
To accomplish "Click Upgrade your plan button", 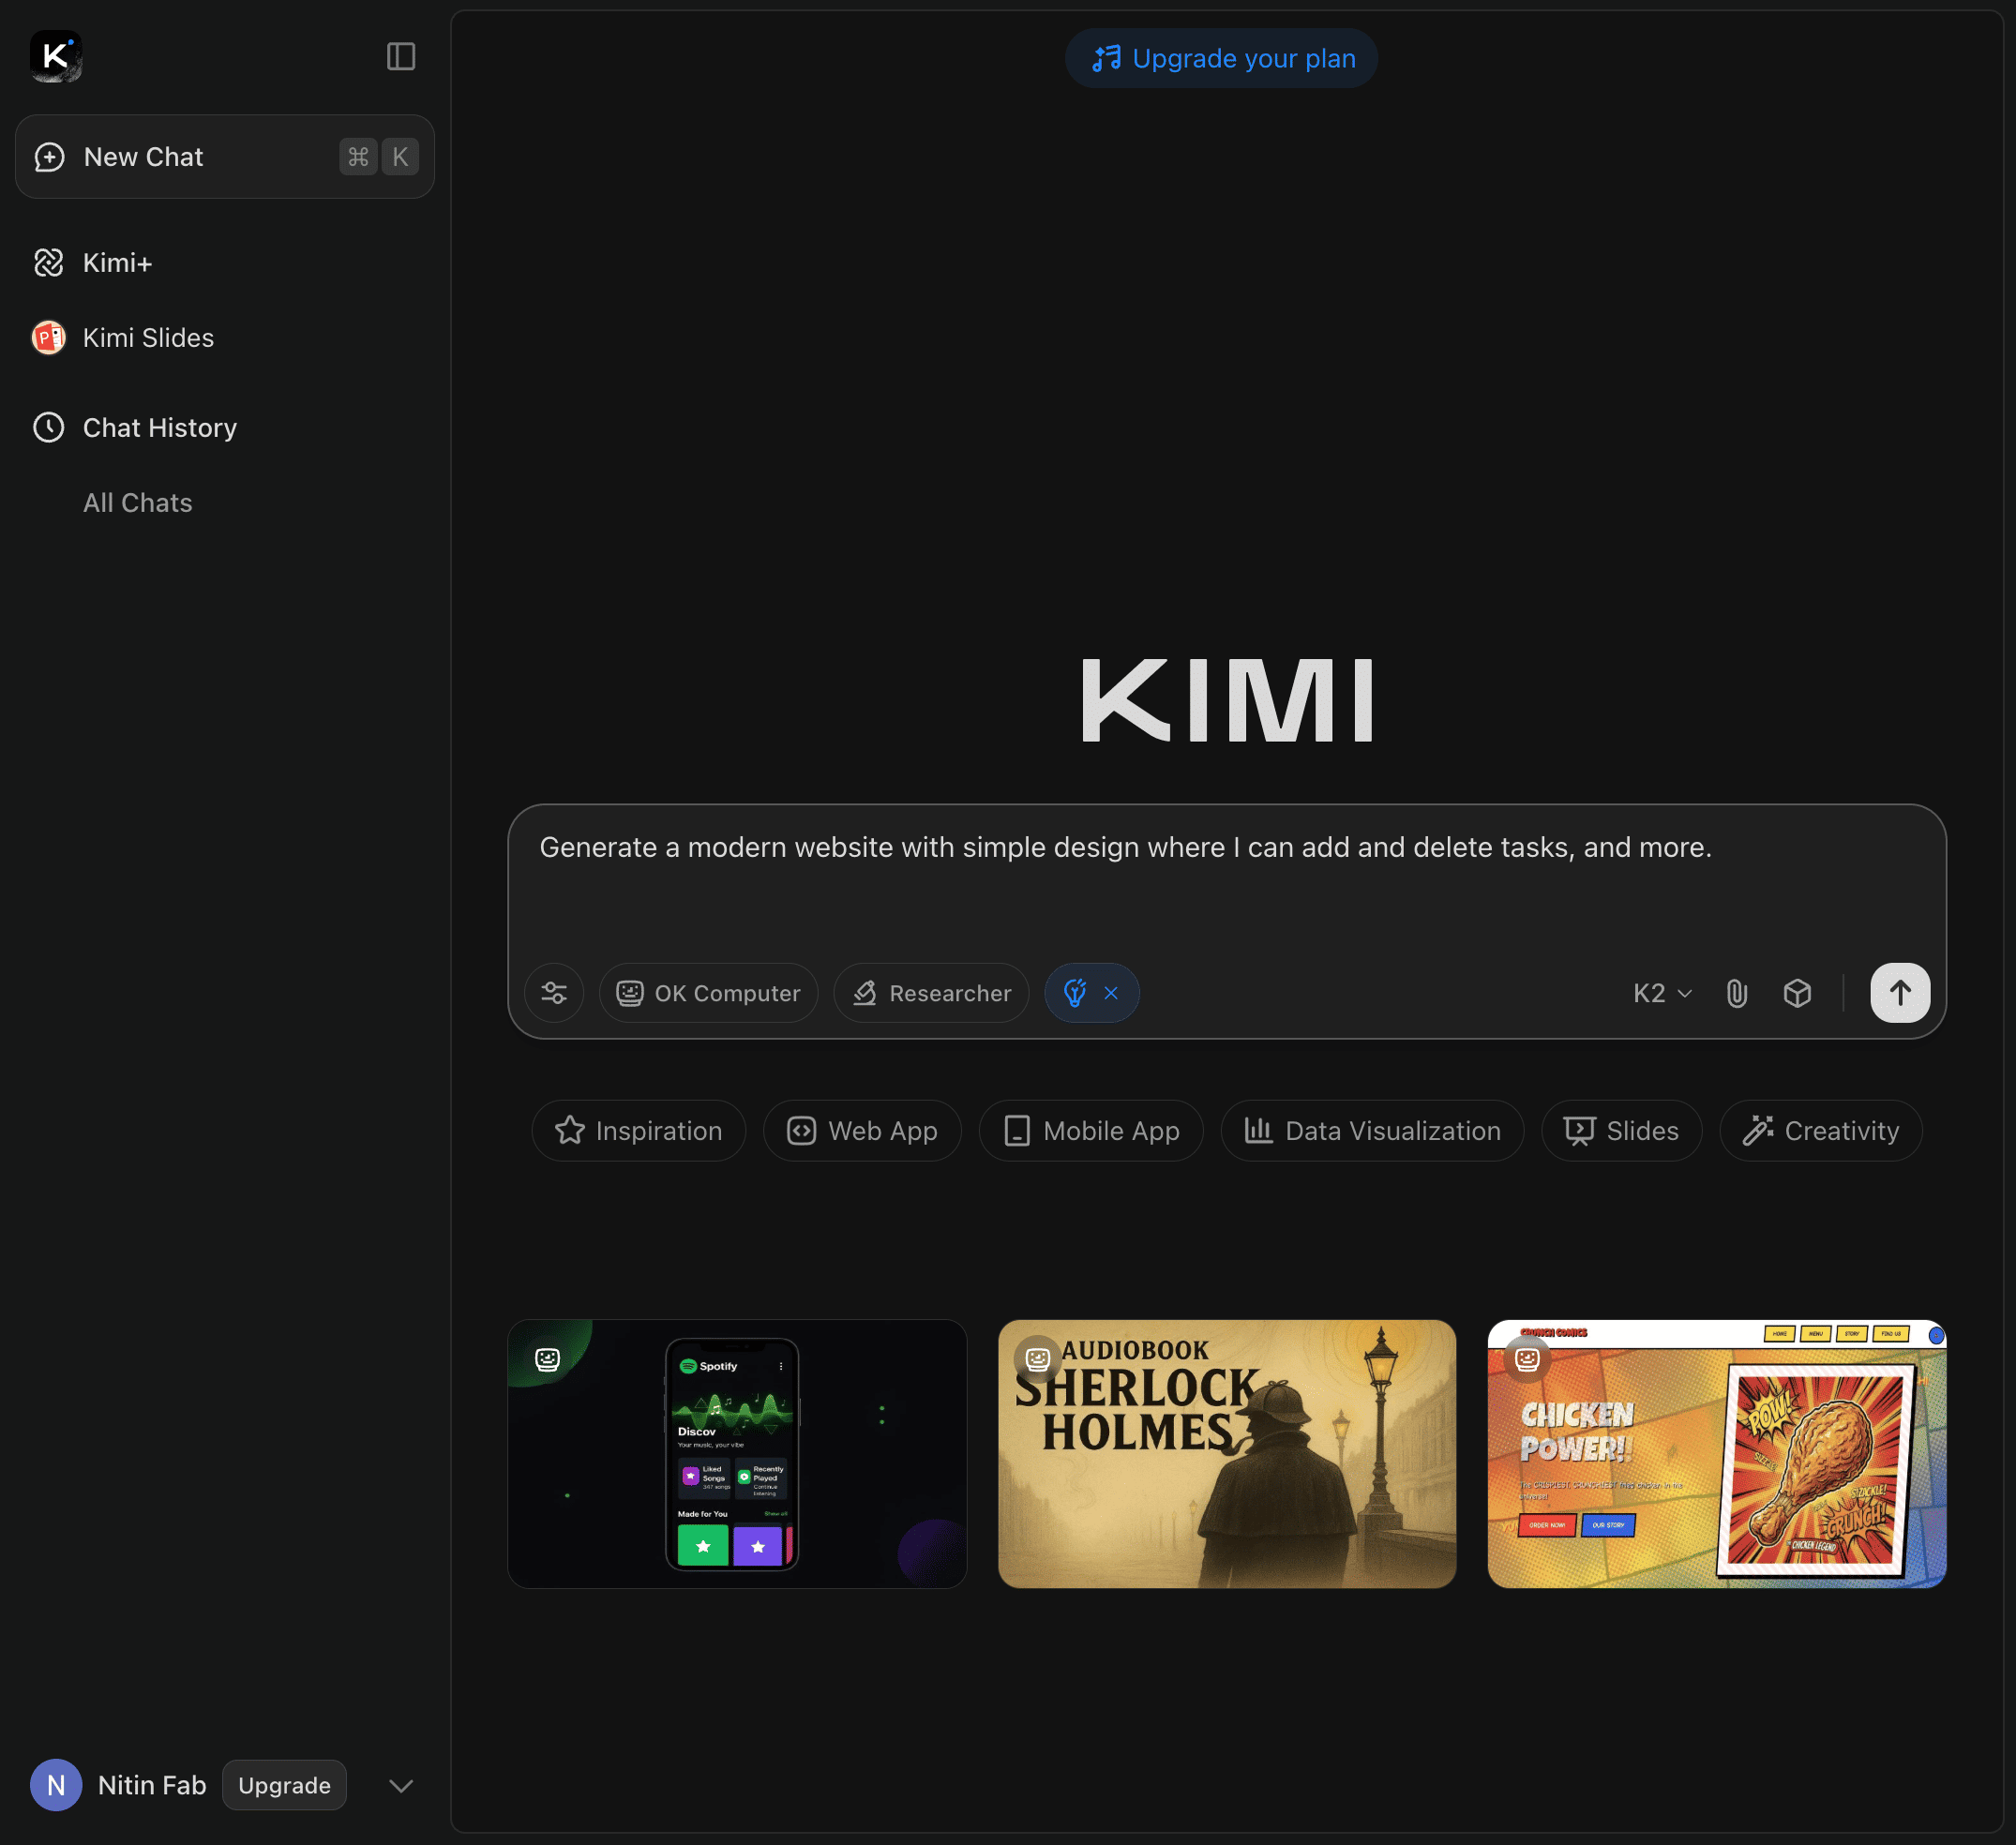I will pos(1221,59).
